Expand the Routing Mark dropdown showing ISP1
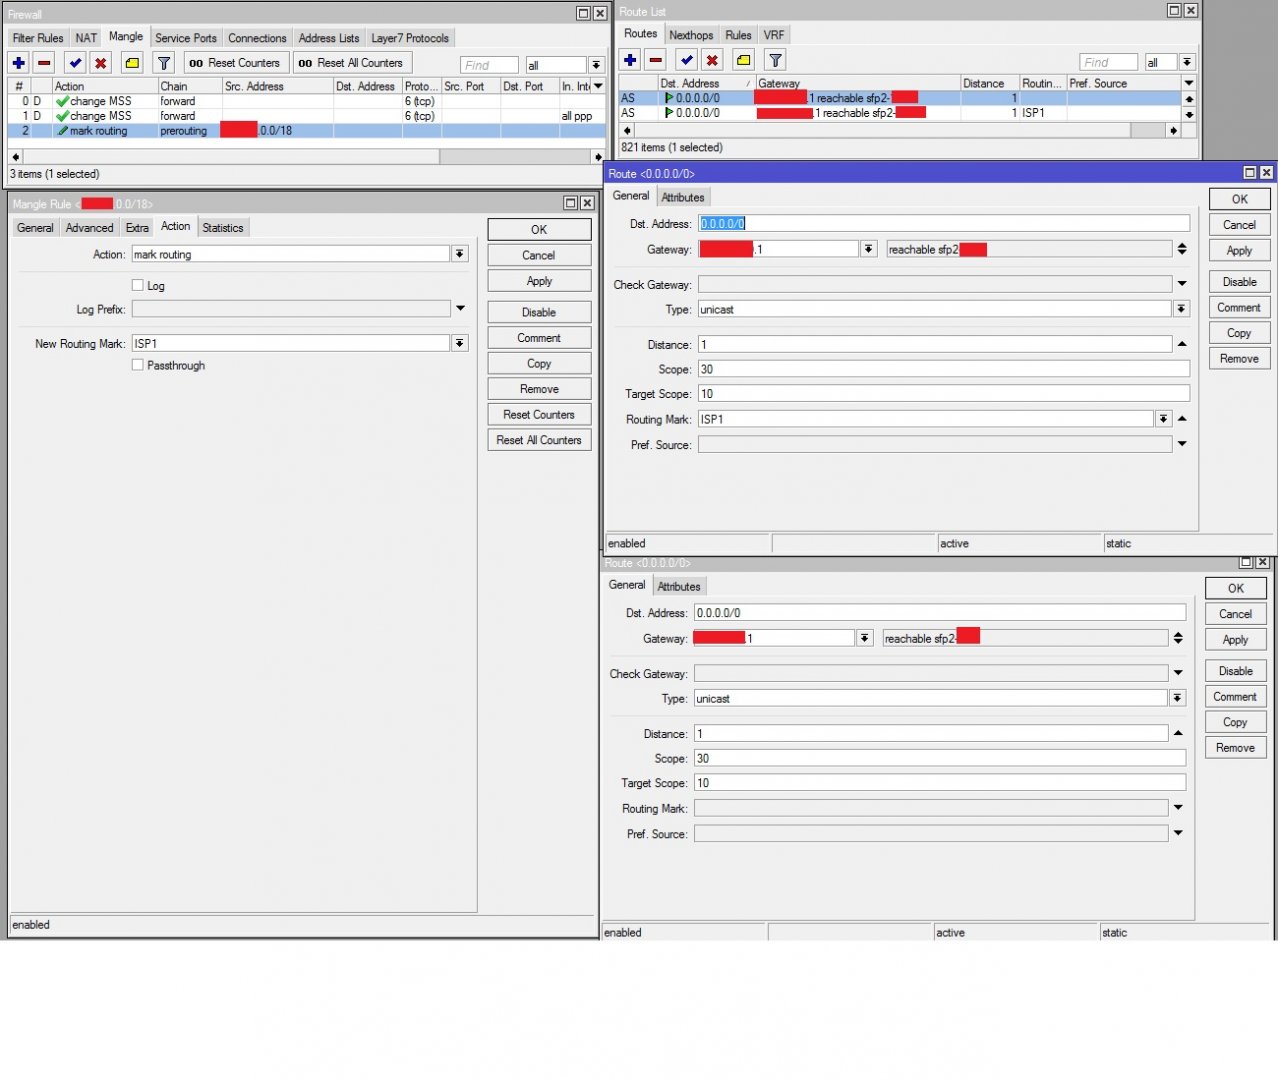Screen dimensions: 1278x1080 point(1163,419)
